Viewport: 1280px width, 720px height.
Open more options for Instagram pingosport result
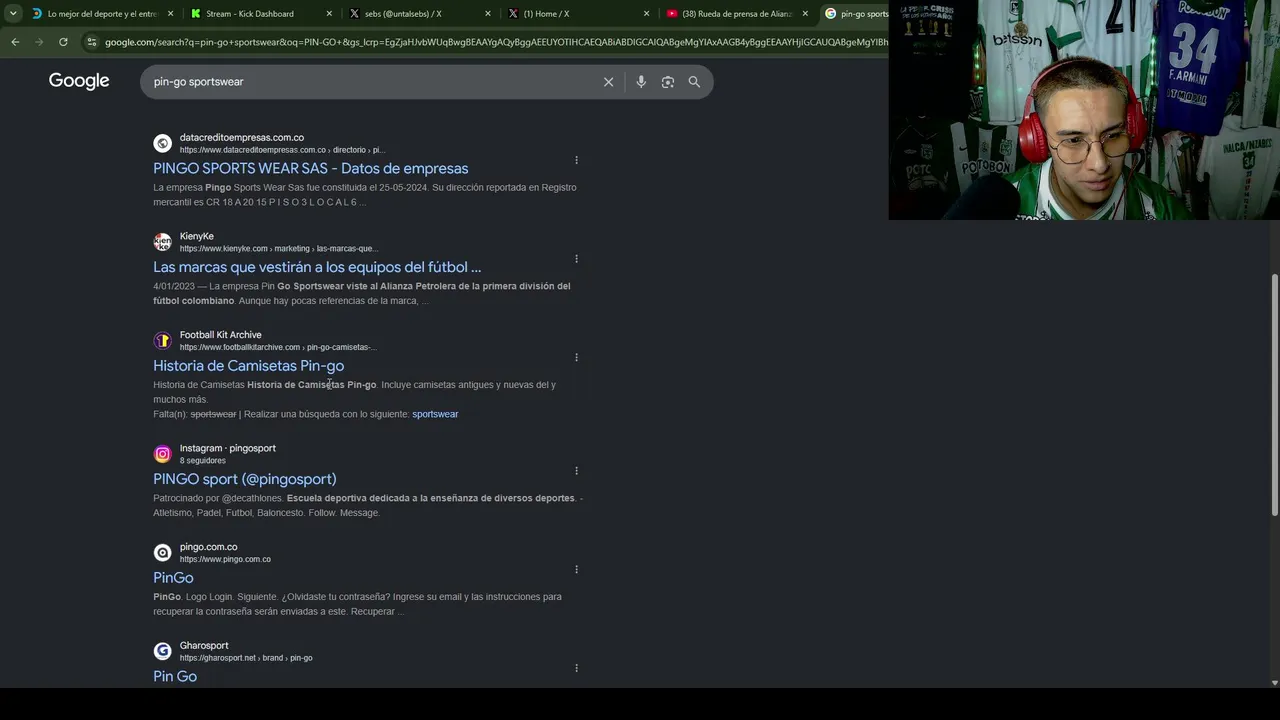pyautogui.click(x=576, y=471)
